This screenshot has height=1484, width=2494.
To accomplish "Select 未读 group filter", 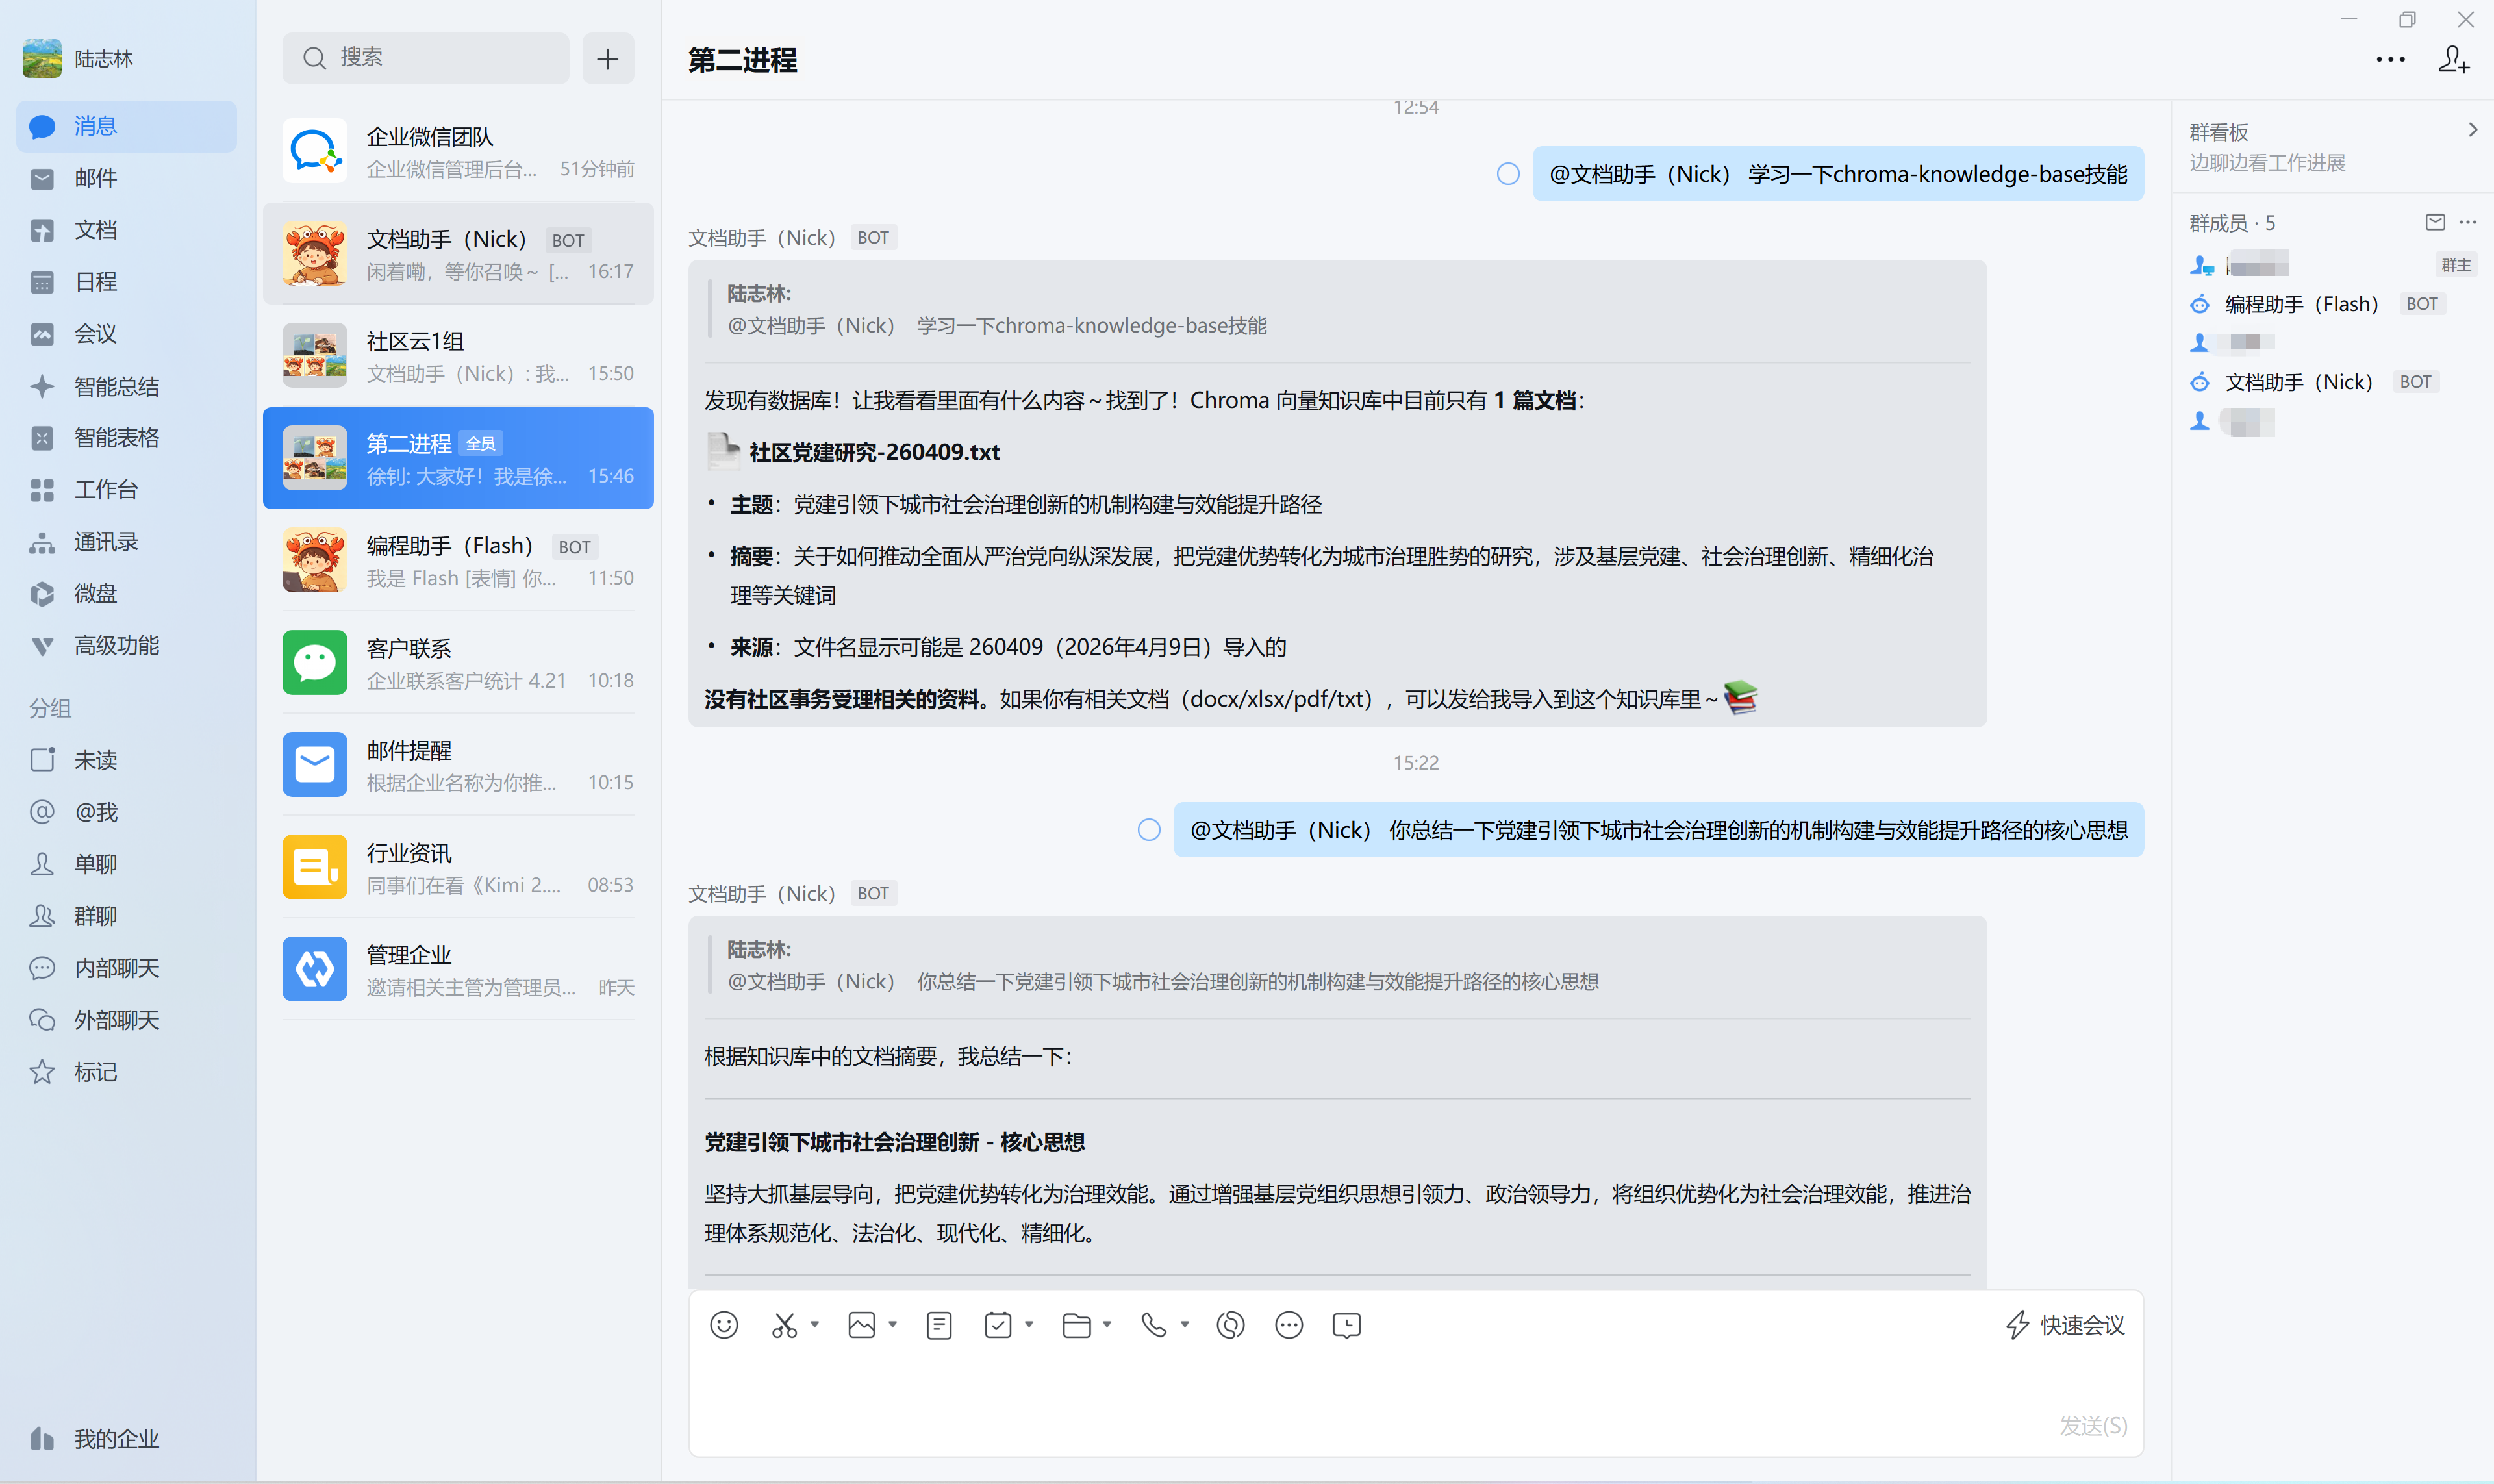I will [126, 760].
